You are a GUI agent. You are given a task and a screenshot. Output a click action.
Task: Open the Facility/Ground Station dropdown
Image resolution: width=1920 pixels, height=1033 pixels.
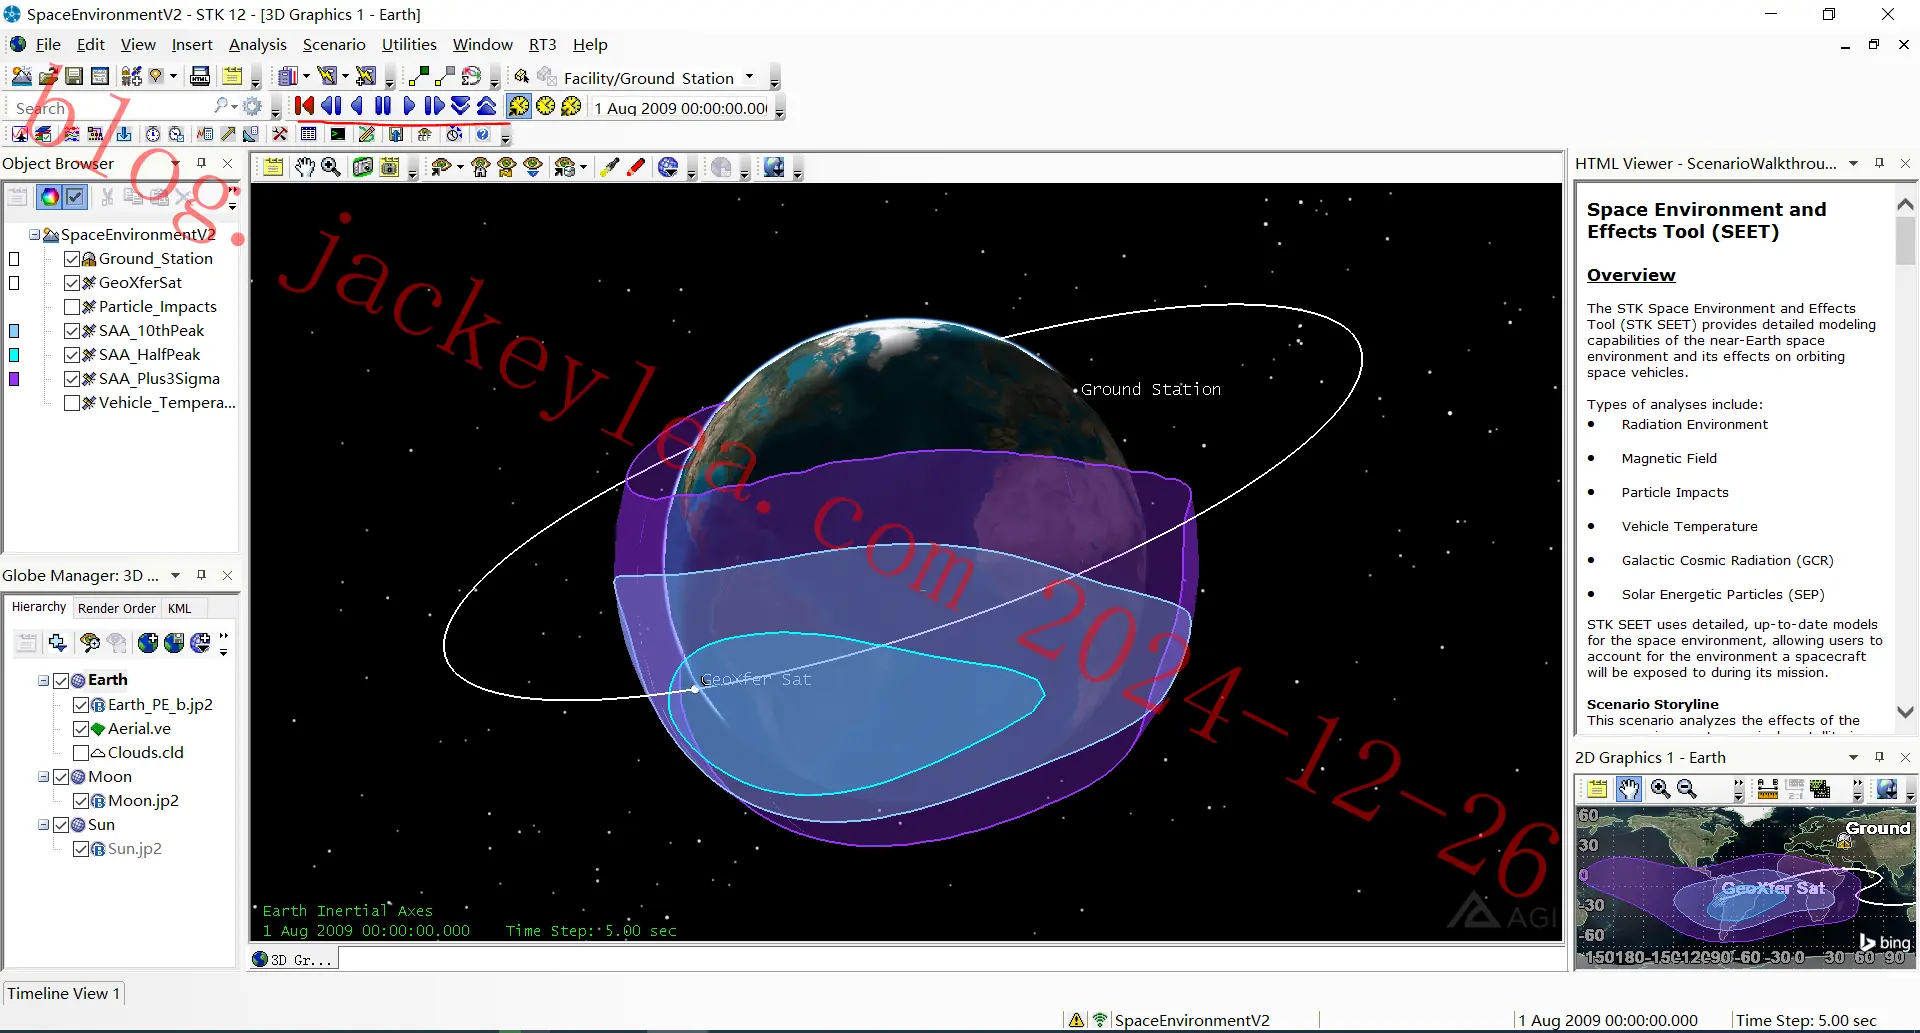click(x=749, y=77)
